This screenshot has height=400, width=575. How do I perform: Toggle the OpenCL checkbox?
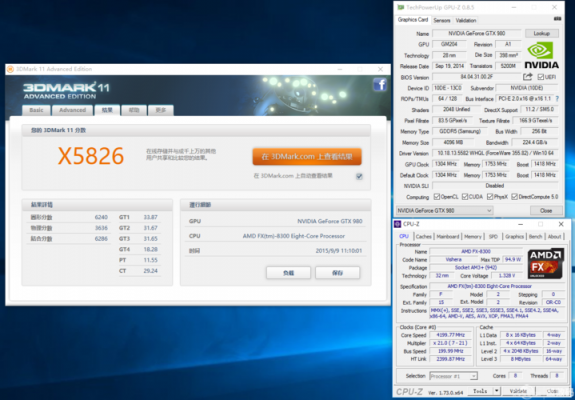pos(436,197)
